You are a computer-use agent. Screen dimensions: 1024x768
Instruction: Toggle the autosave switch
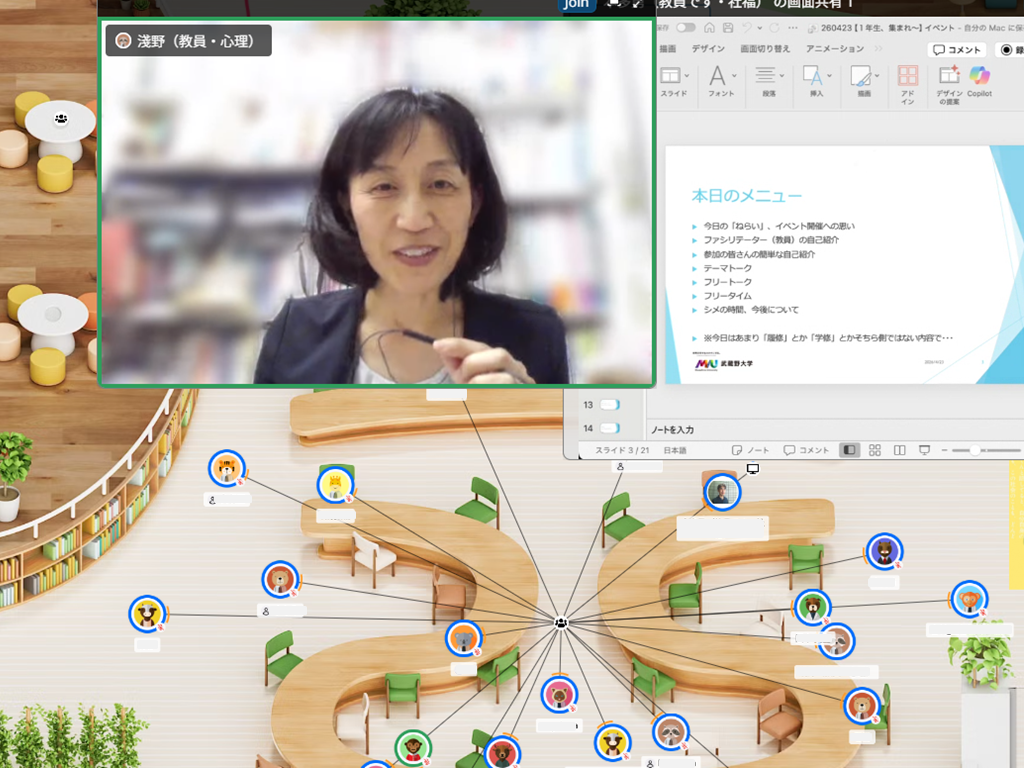[x=685, y=27]
